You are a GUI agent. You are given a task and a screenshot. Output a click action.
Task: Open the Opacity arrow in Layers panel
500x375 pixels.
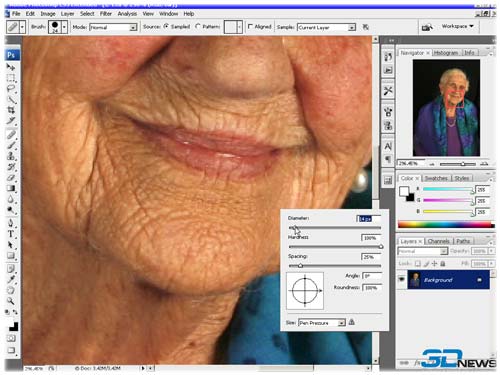(x=491, y=251)
